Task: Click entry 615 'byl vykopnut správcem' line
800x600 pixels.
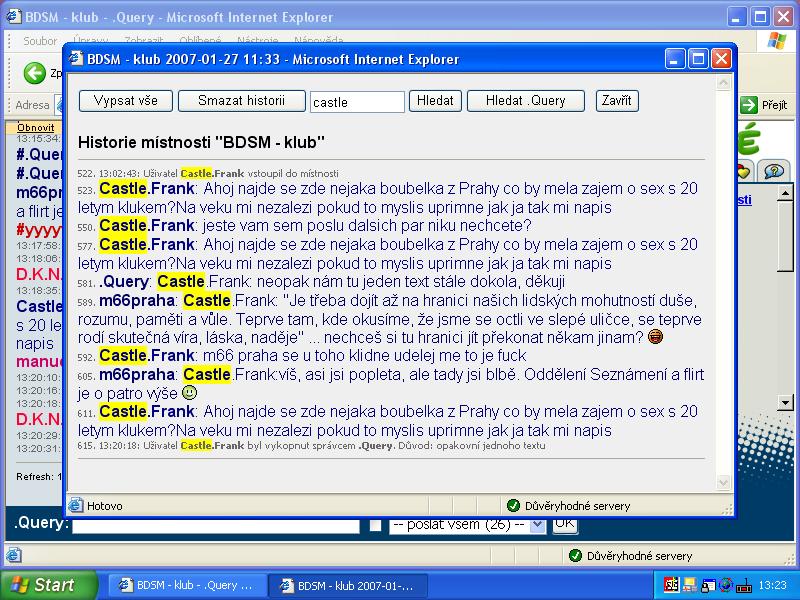Action: [x=311, y=445]
